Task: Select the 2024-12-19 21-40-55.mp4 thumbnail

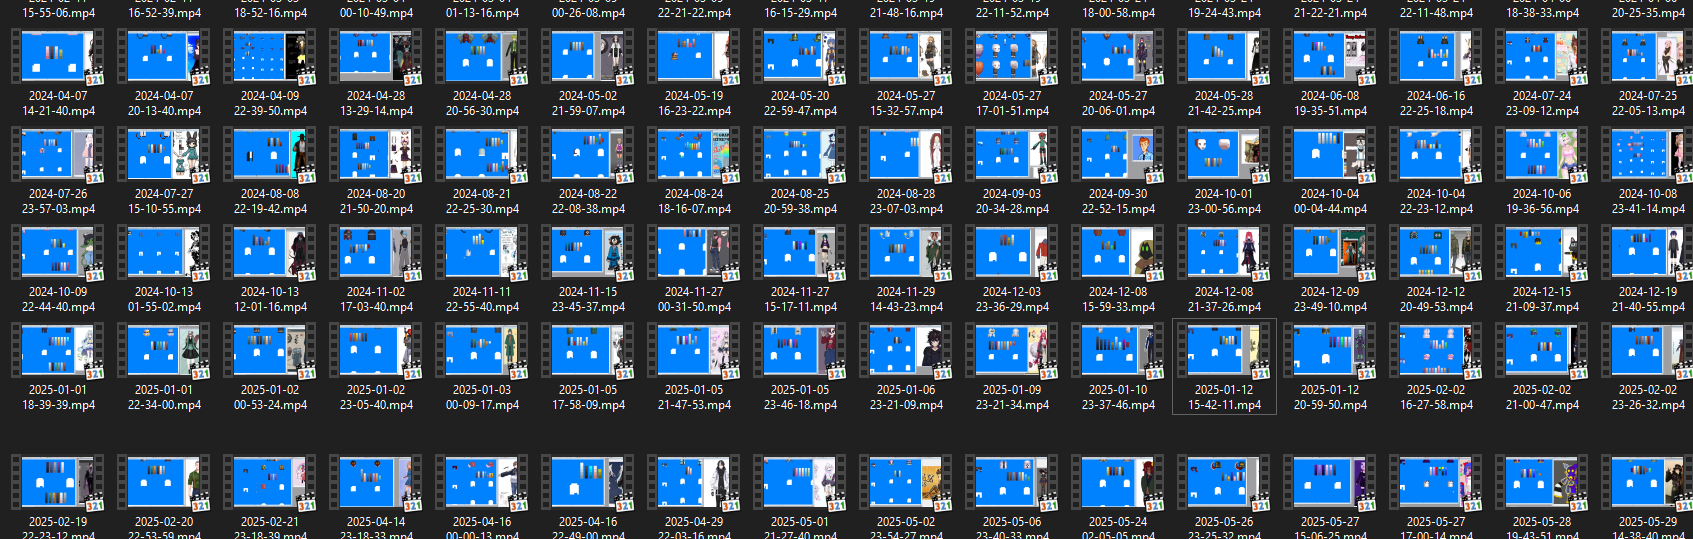Action: (x=1648, y=252)
